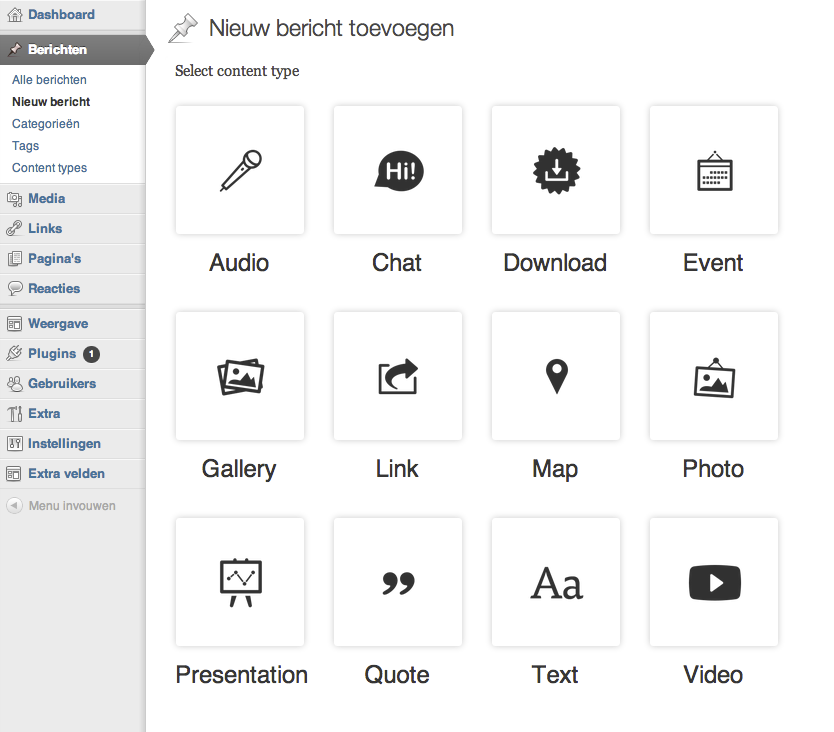Choose the Gallery stacked photos icon
The image size is (834, 732).
pyautogui.click(x=240, y=376)
